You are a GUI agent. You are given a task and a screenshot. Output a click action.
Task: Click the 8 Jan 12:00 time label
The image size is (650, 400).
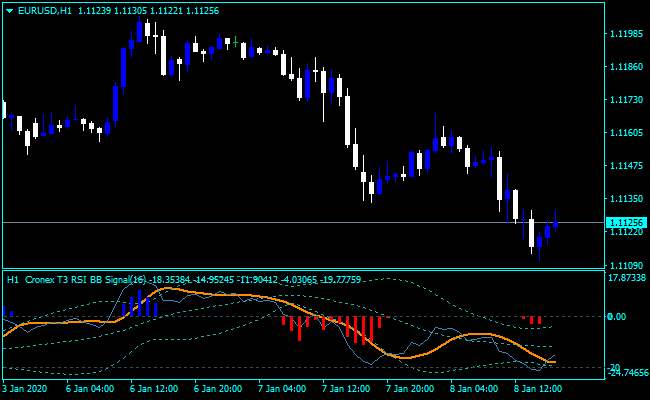[x=538, y=389]
